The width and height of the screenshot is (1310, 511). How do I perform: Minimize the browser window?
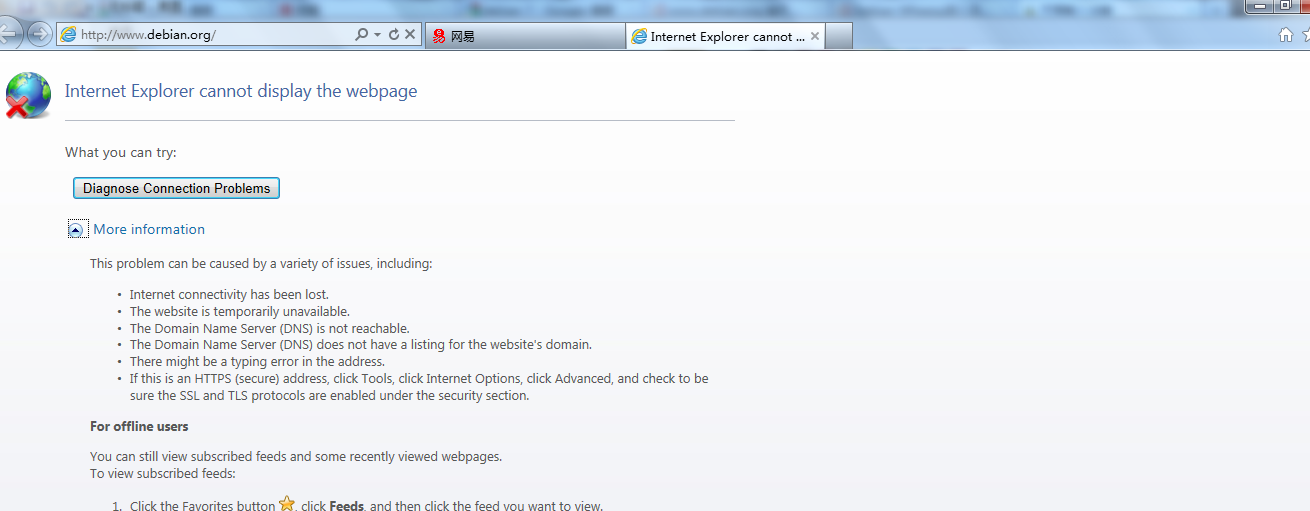point(1259,5)
